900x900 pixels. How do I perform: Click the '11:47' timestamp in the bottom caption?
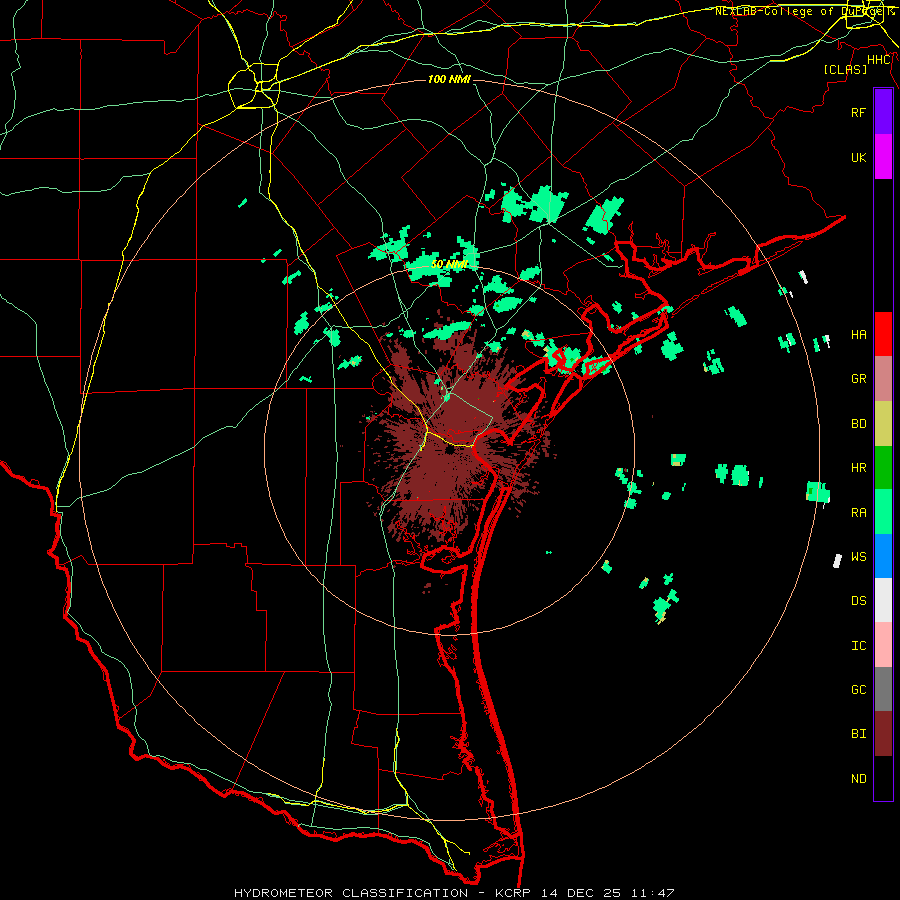(652, 893)
